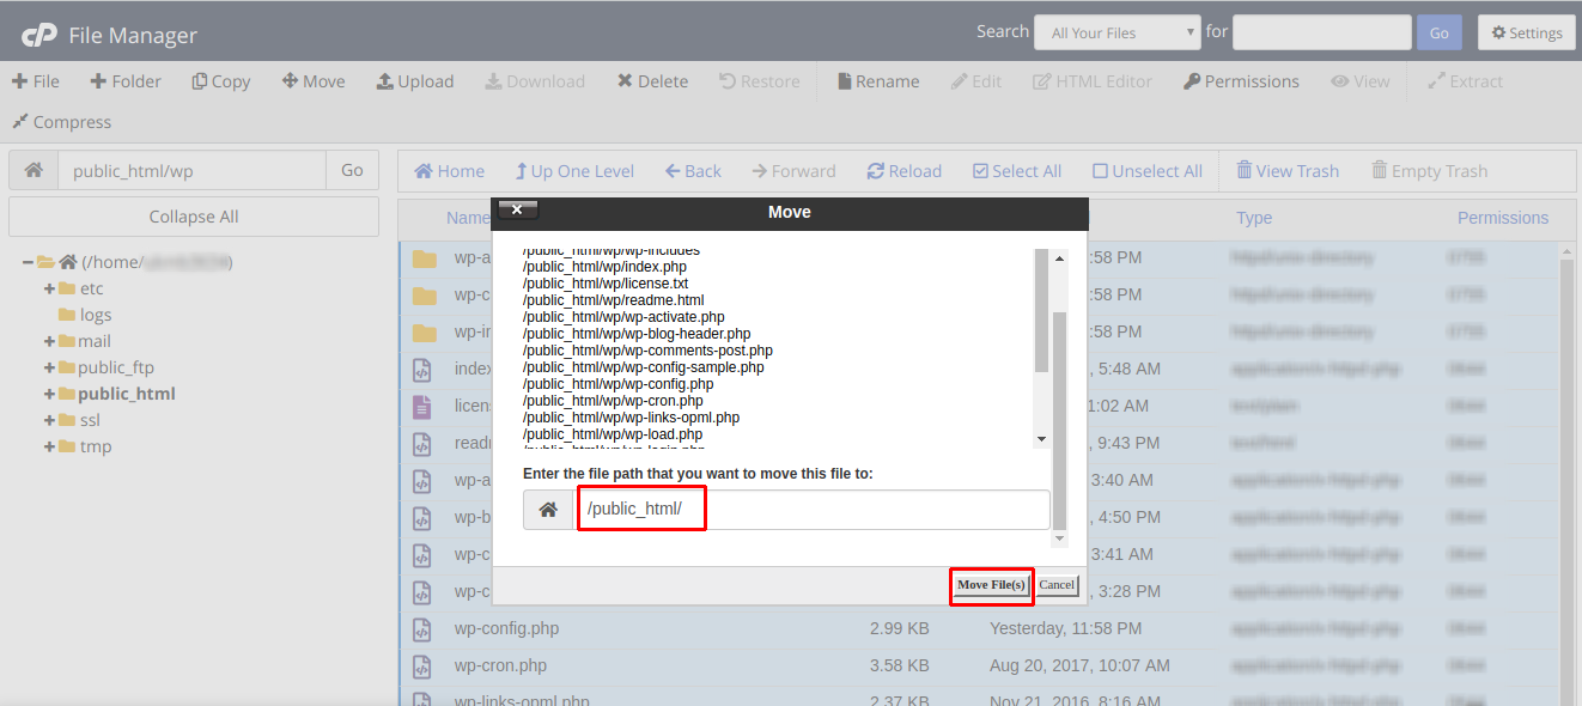
Task: Click the Extract toolbar button
Action: point(1465,81)
